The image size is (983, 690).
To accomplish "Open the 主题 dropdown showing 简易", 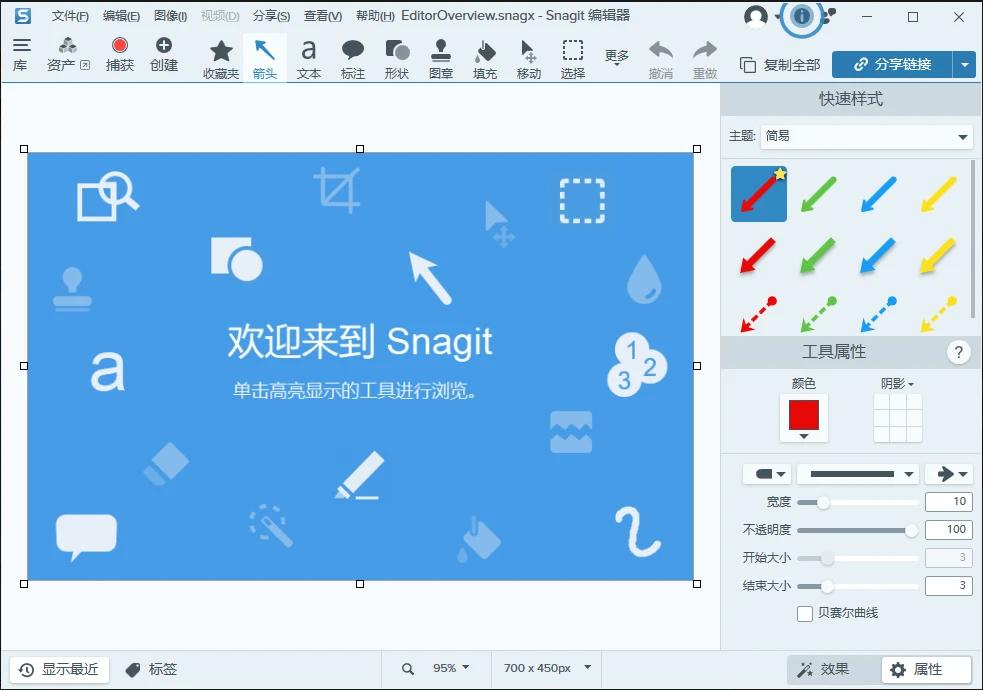I will [x=866, y=136].
